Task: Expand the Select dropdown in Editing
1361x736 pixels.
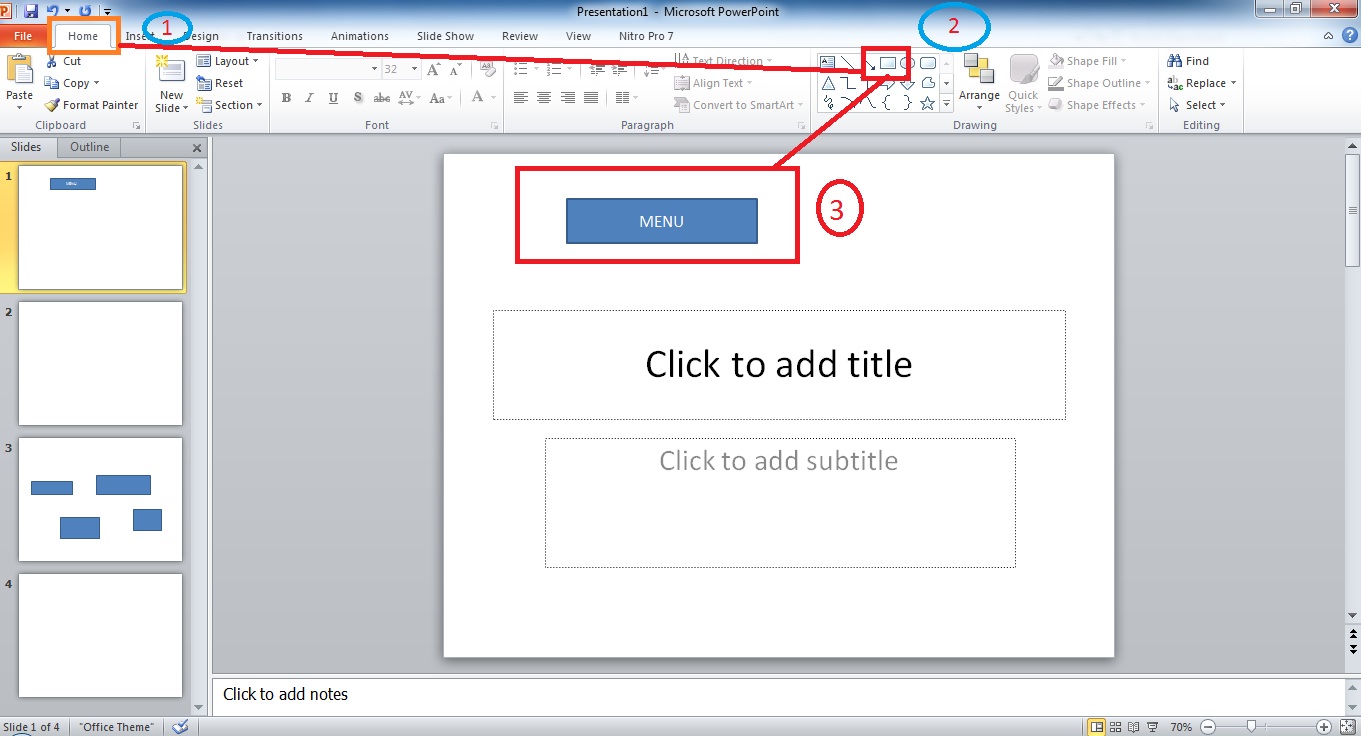Action: 1196,105
